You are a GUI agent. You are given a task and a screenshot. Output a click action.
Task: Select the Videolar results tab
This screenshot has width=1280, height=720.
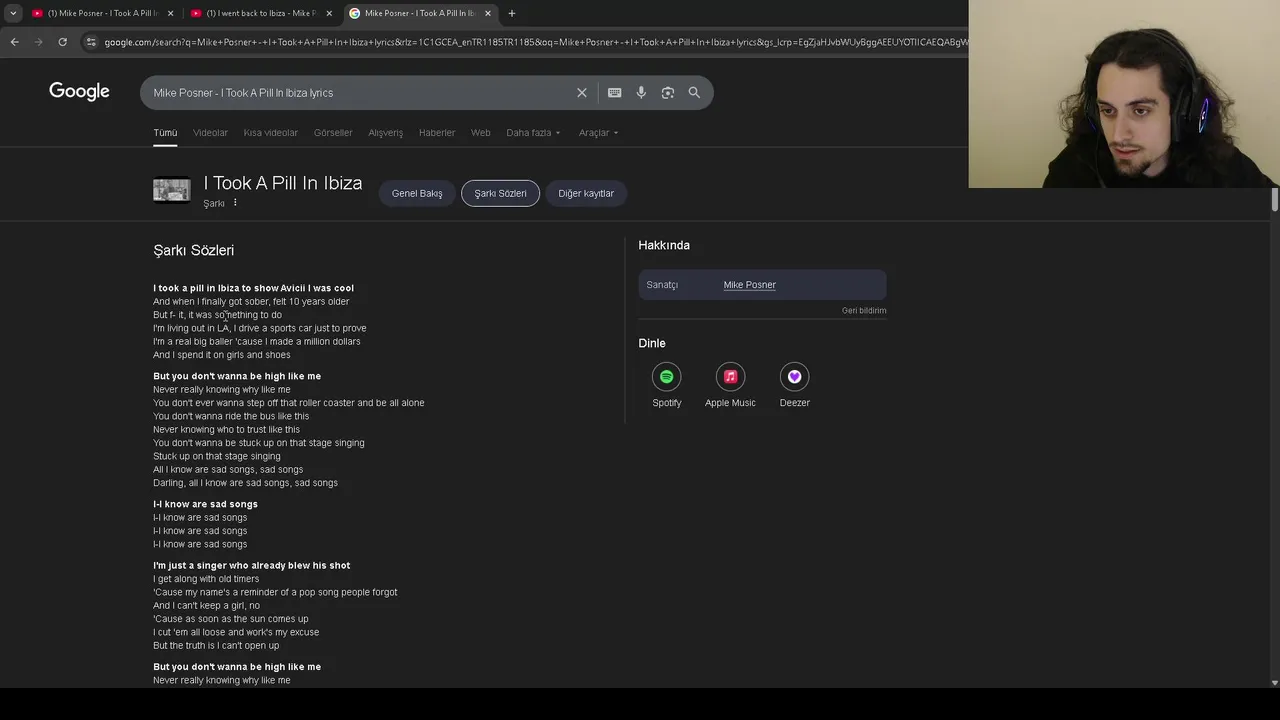pyautogui.click(x=210, y=133)
